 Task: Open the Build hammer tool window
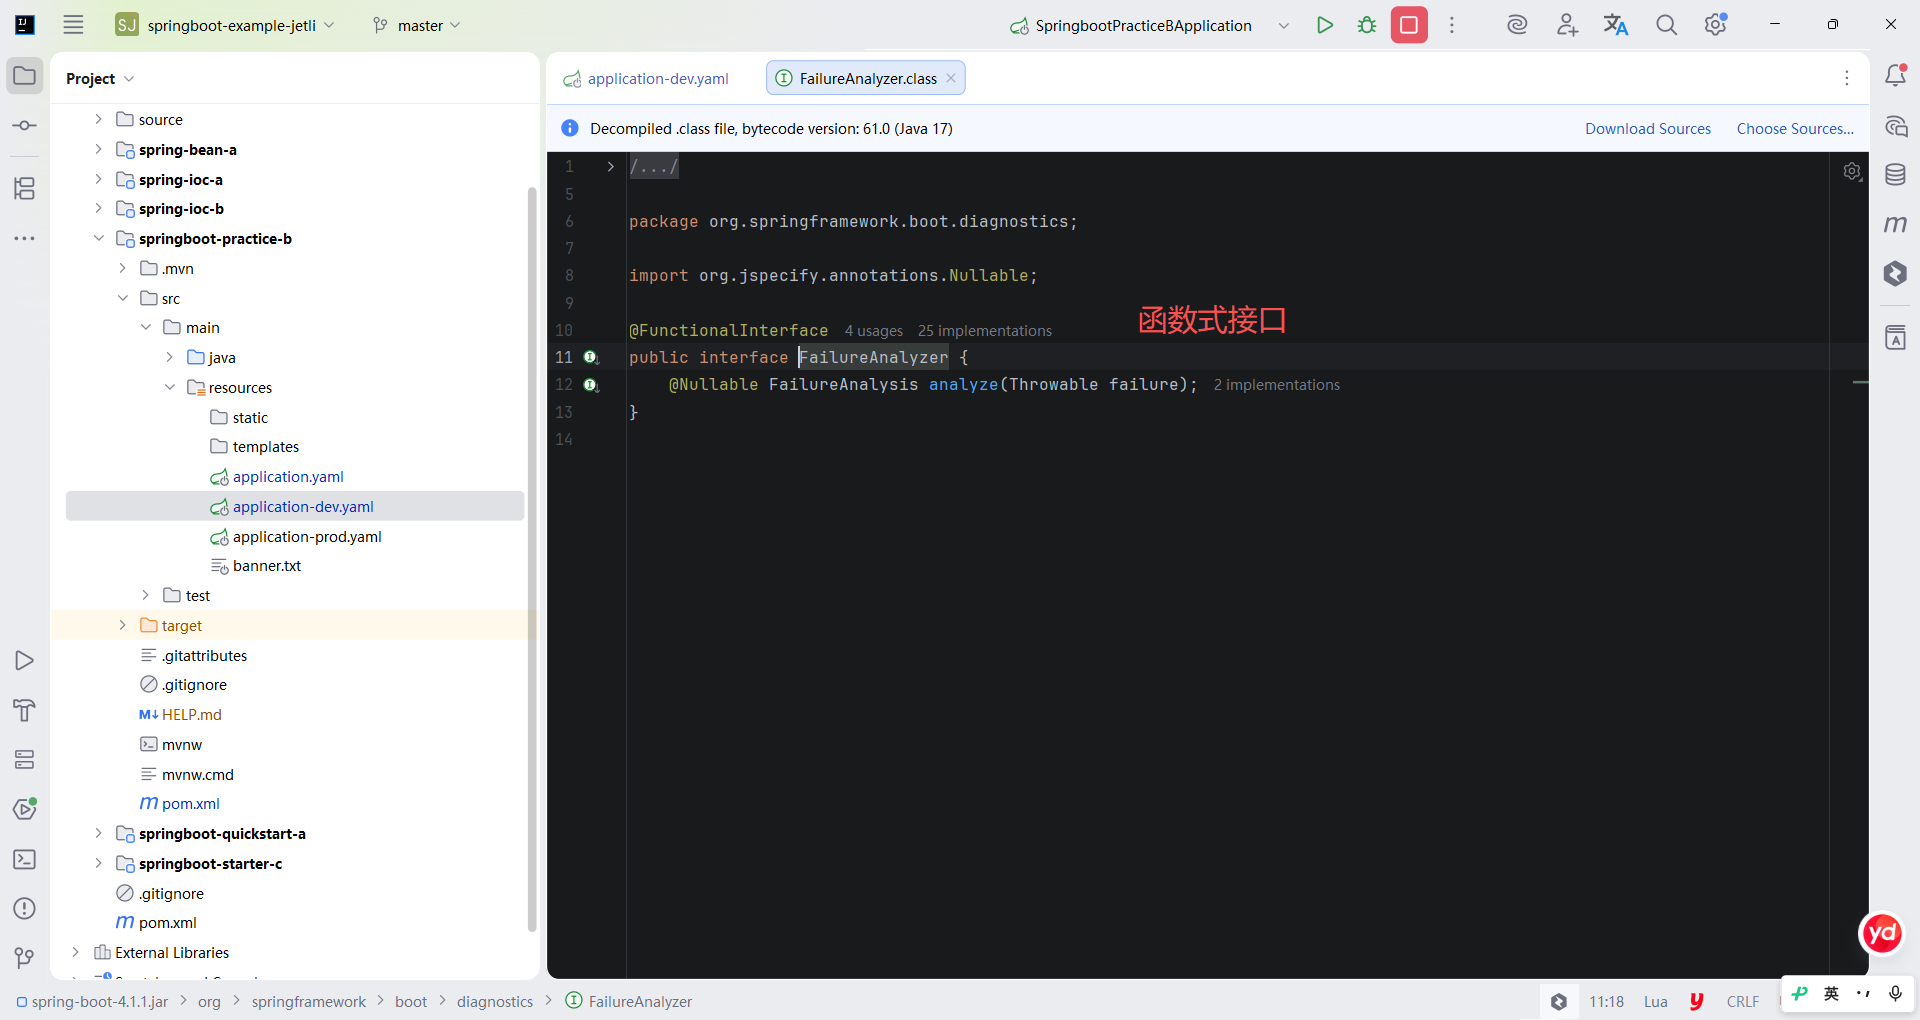(25, 710)
